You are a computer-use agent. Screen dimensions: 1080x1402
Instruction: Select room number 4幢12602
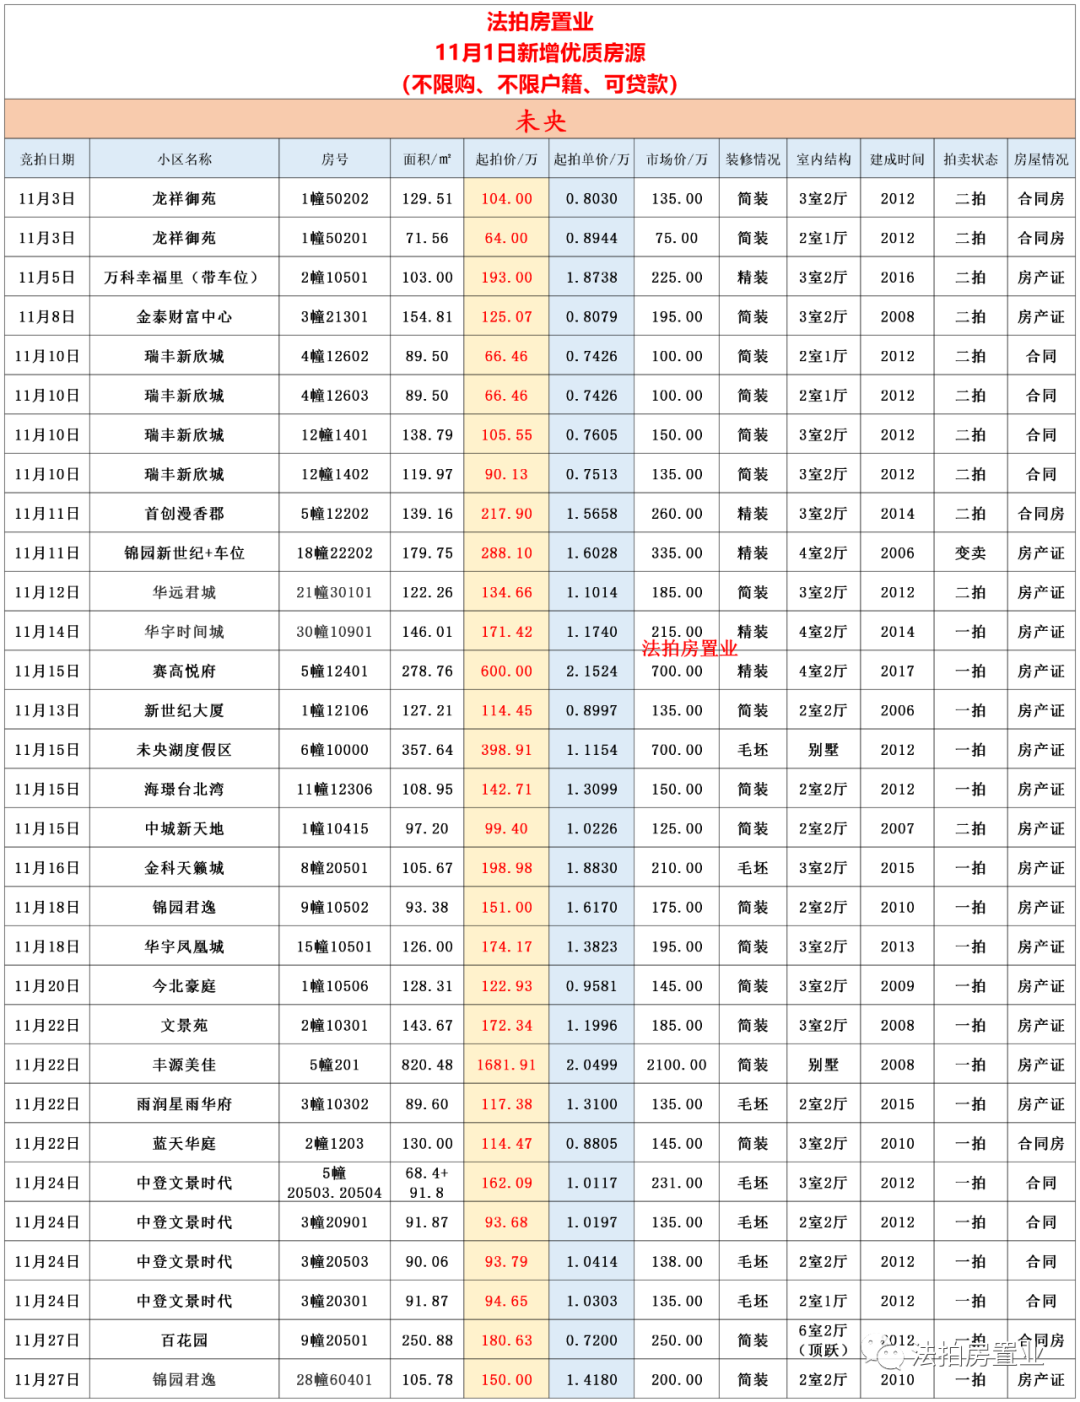pyautogui.click(x=335, y=356)
